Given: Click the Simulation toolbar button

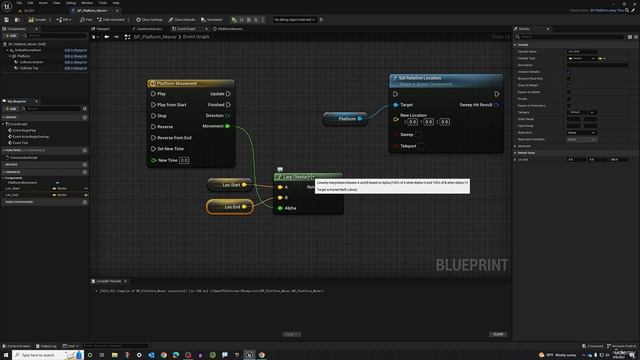Looking at the screenshot, I should tap(212, 20).
